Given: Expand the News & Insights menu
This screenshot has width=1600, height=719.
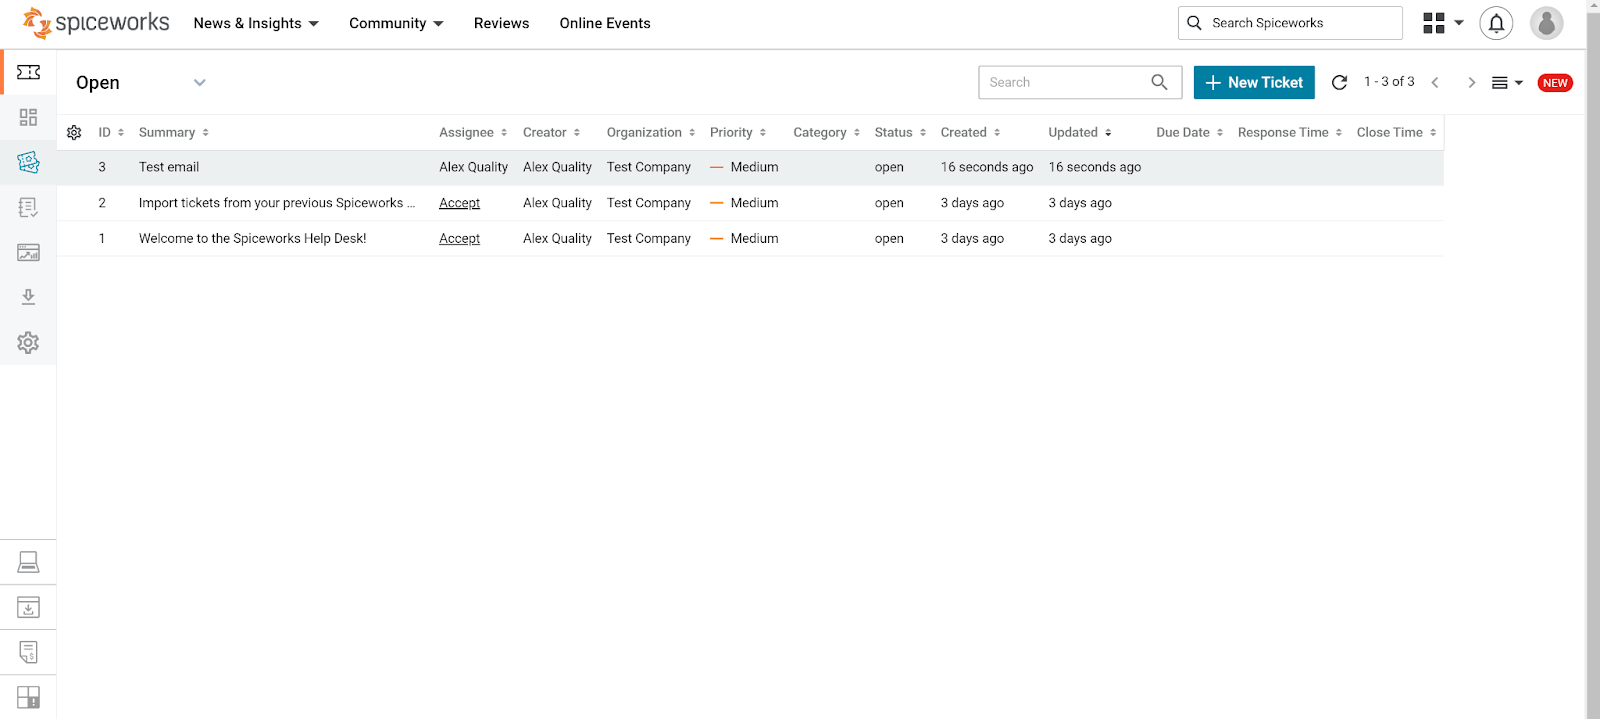Looking at the screenshot, I should click(256, 23).
